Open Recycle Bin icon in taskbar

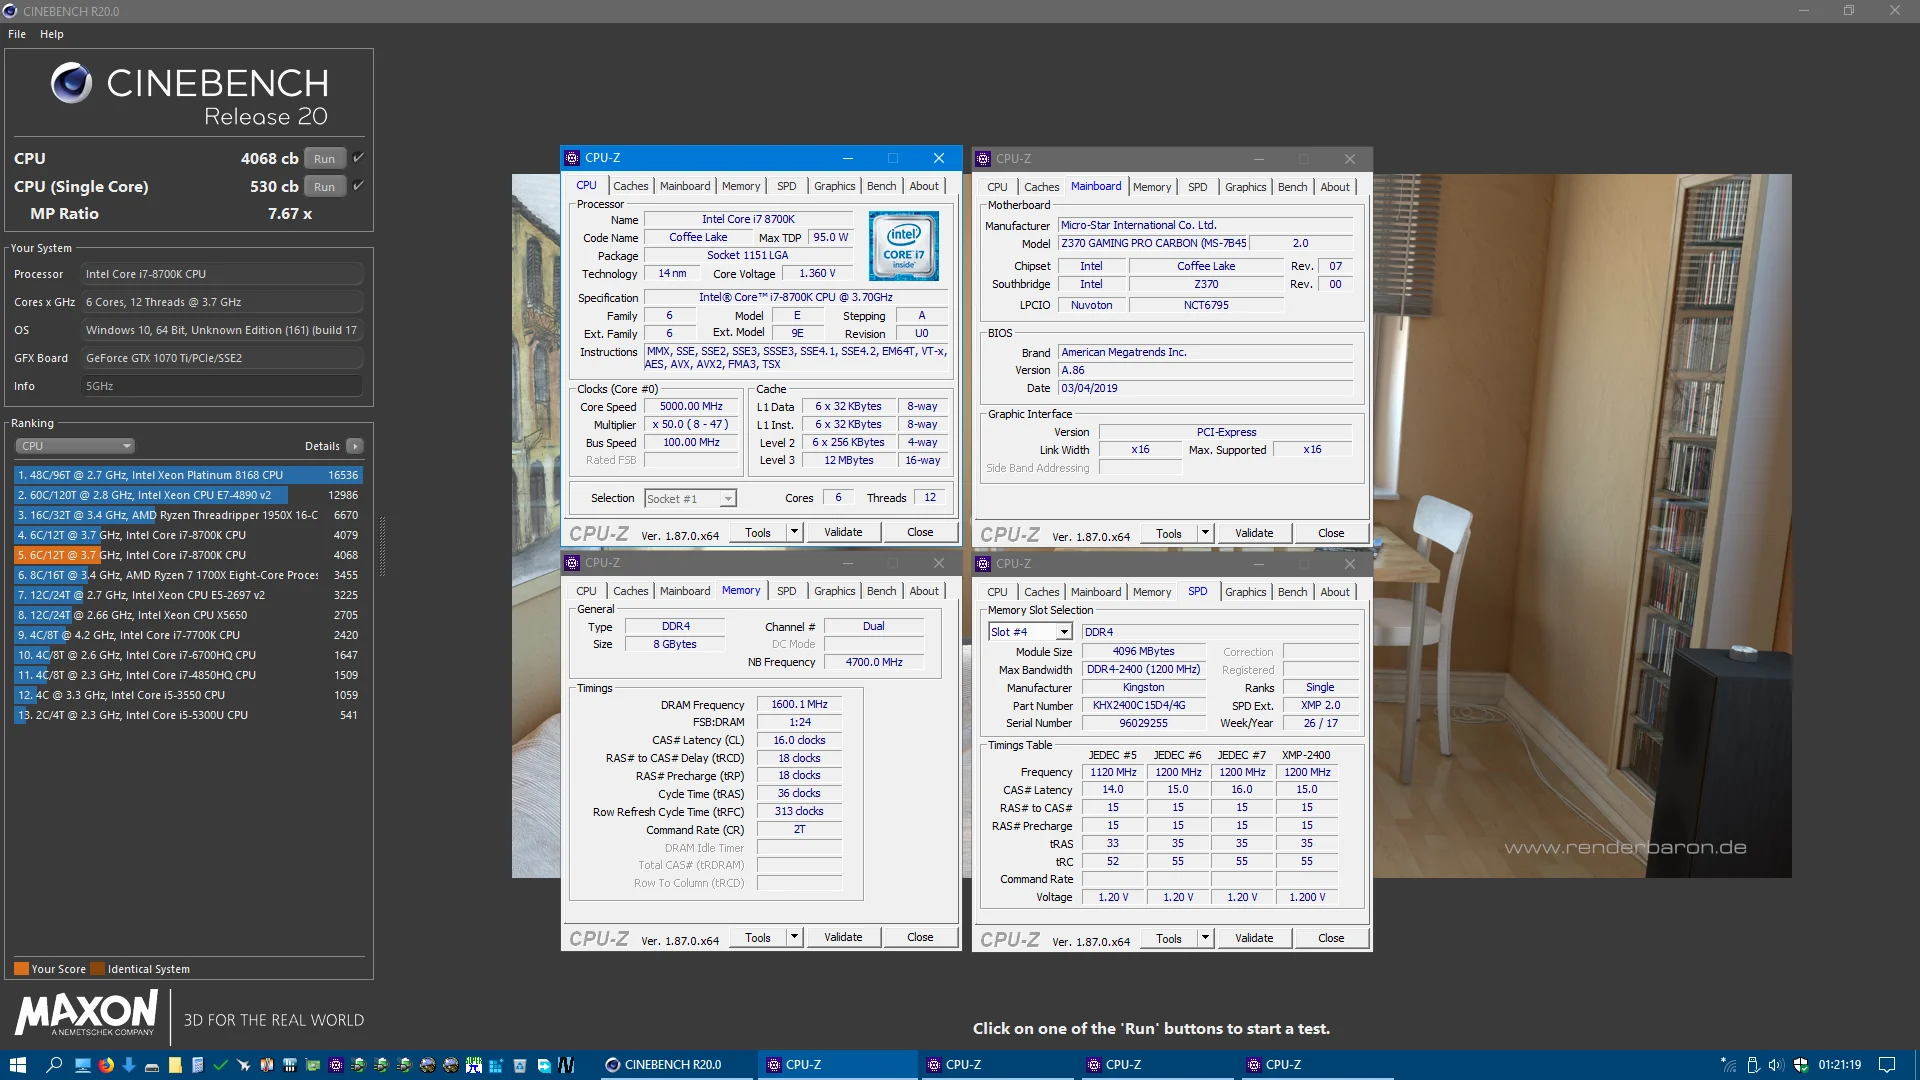[x=520, y=1065]
